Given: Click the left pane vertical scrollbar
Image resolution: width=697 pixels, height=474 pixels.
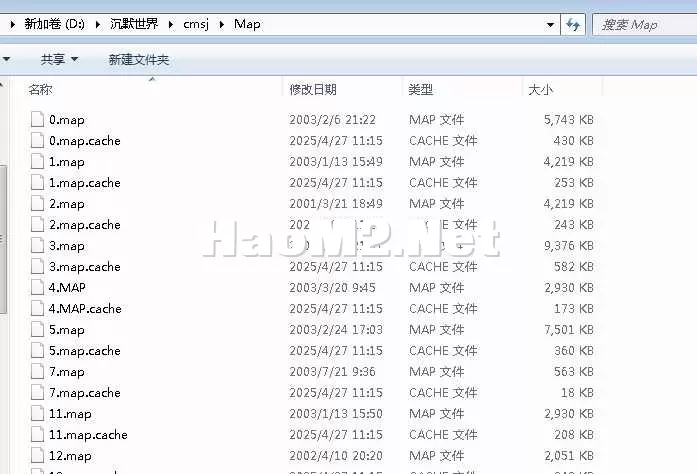Looking at the screenshot, I should pyautogui.click(x=3, y=240).
